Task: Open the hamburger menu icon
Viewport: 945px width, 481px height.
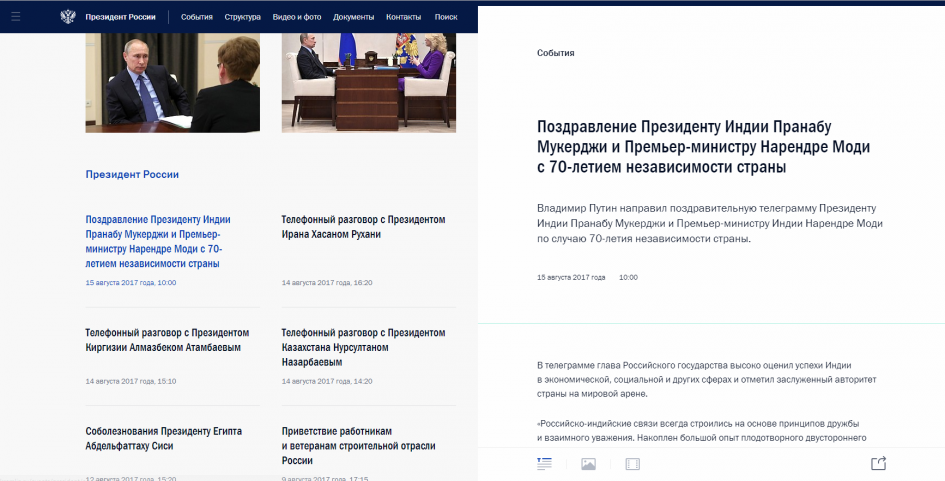Action: [x=16, y=17]
